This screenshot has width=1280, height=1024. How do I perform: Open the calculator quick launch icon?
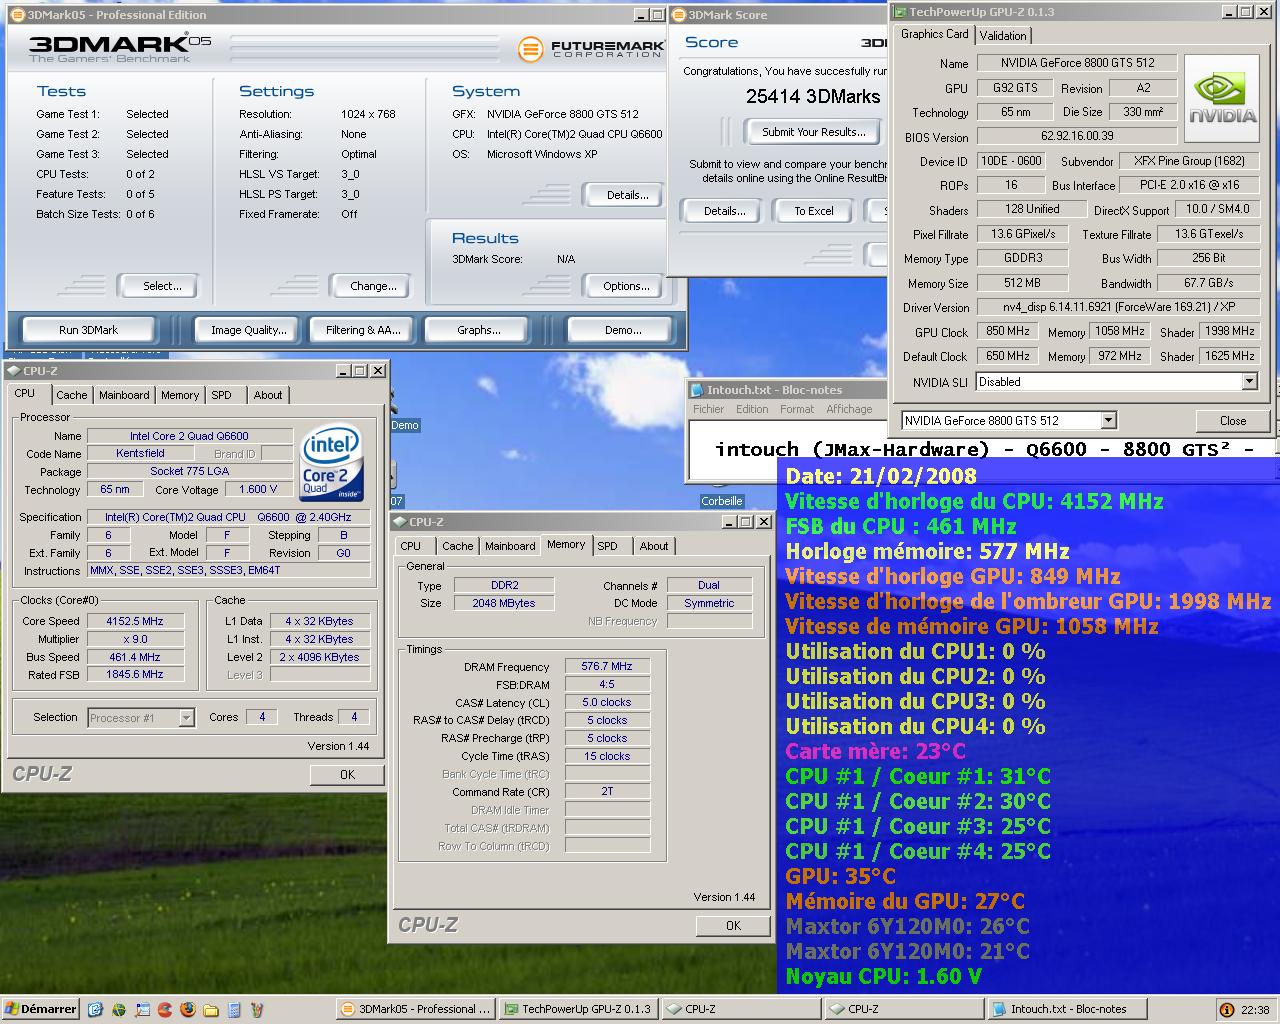(x=234, y=1010)
